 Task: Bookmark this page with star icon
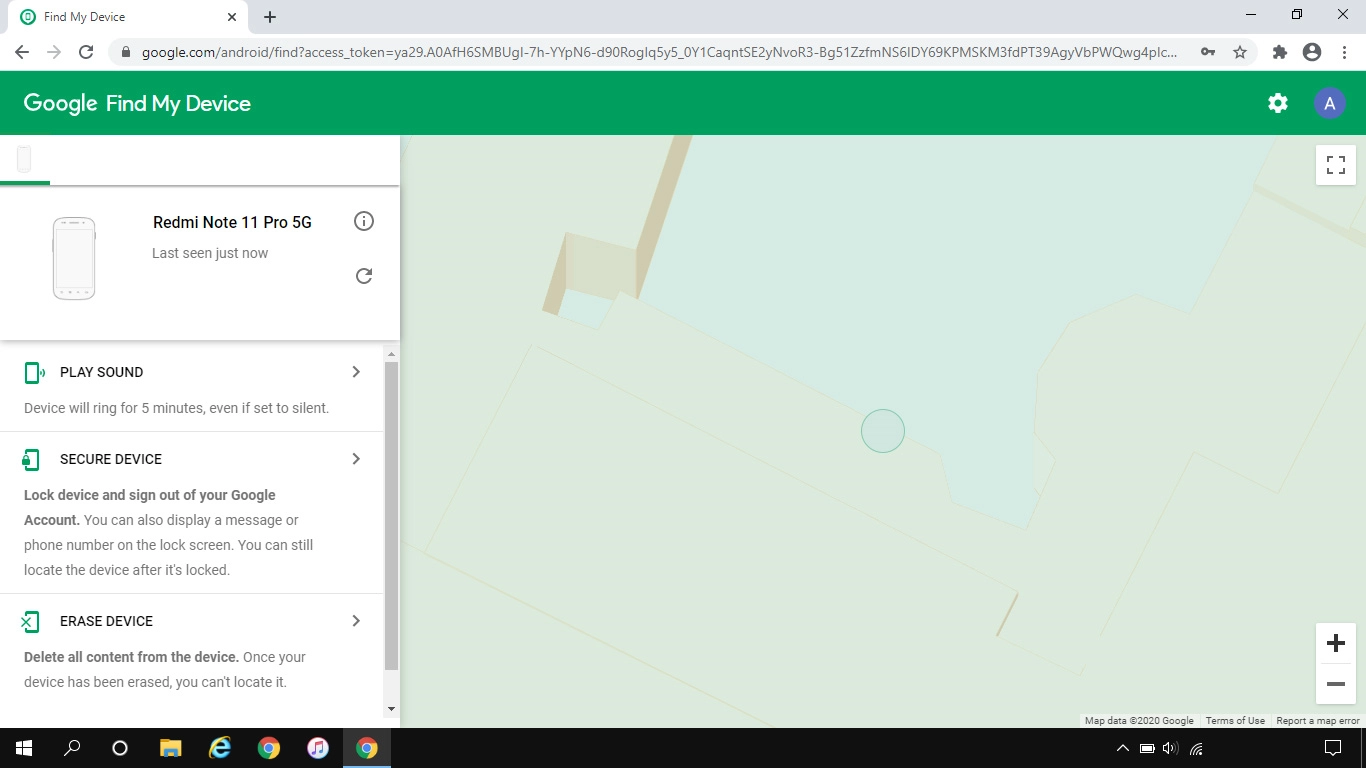1240,52
